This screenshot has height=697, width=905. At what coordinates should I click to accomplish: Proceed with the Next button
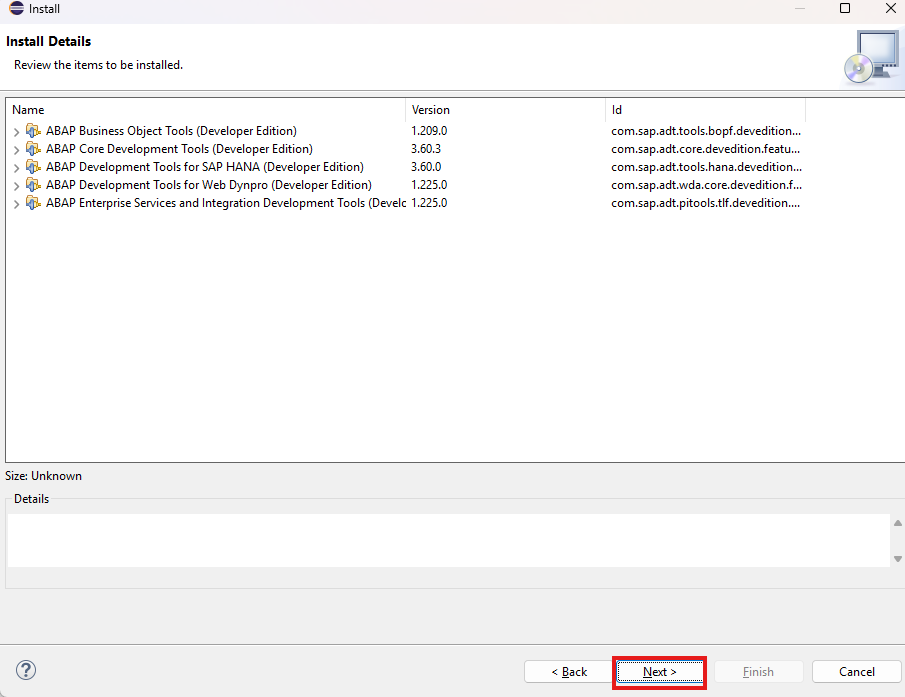(x=660, y=672)
